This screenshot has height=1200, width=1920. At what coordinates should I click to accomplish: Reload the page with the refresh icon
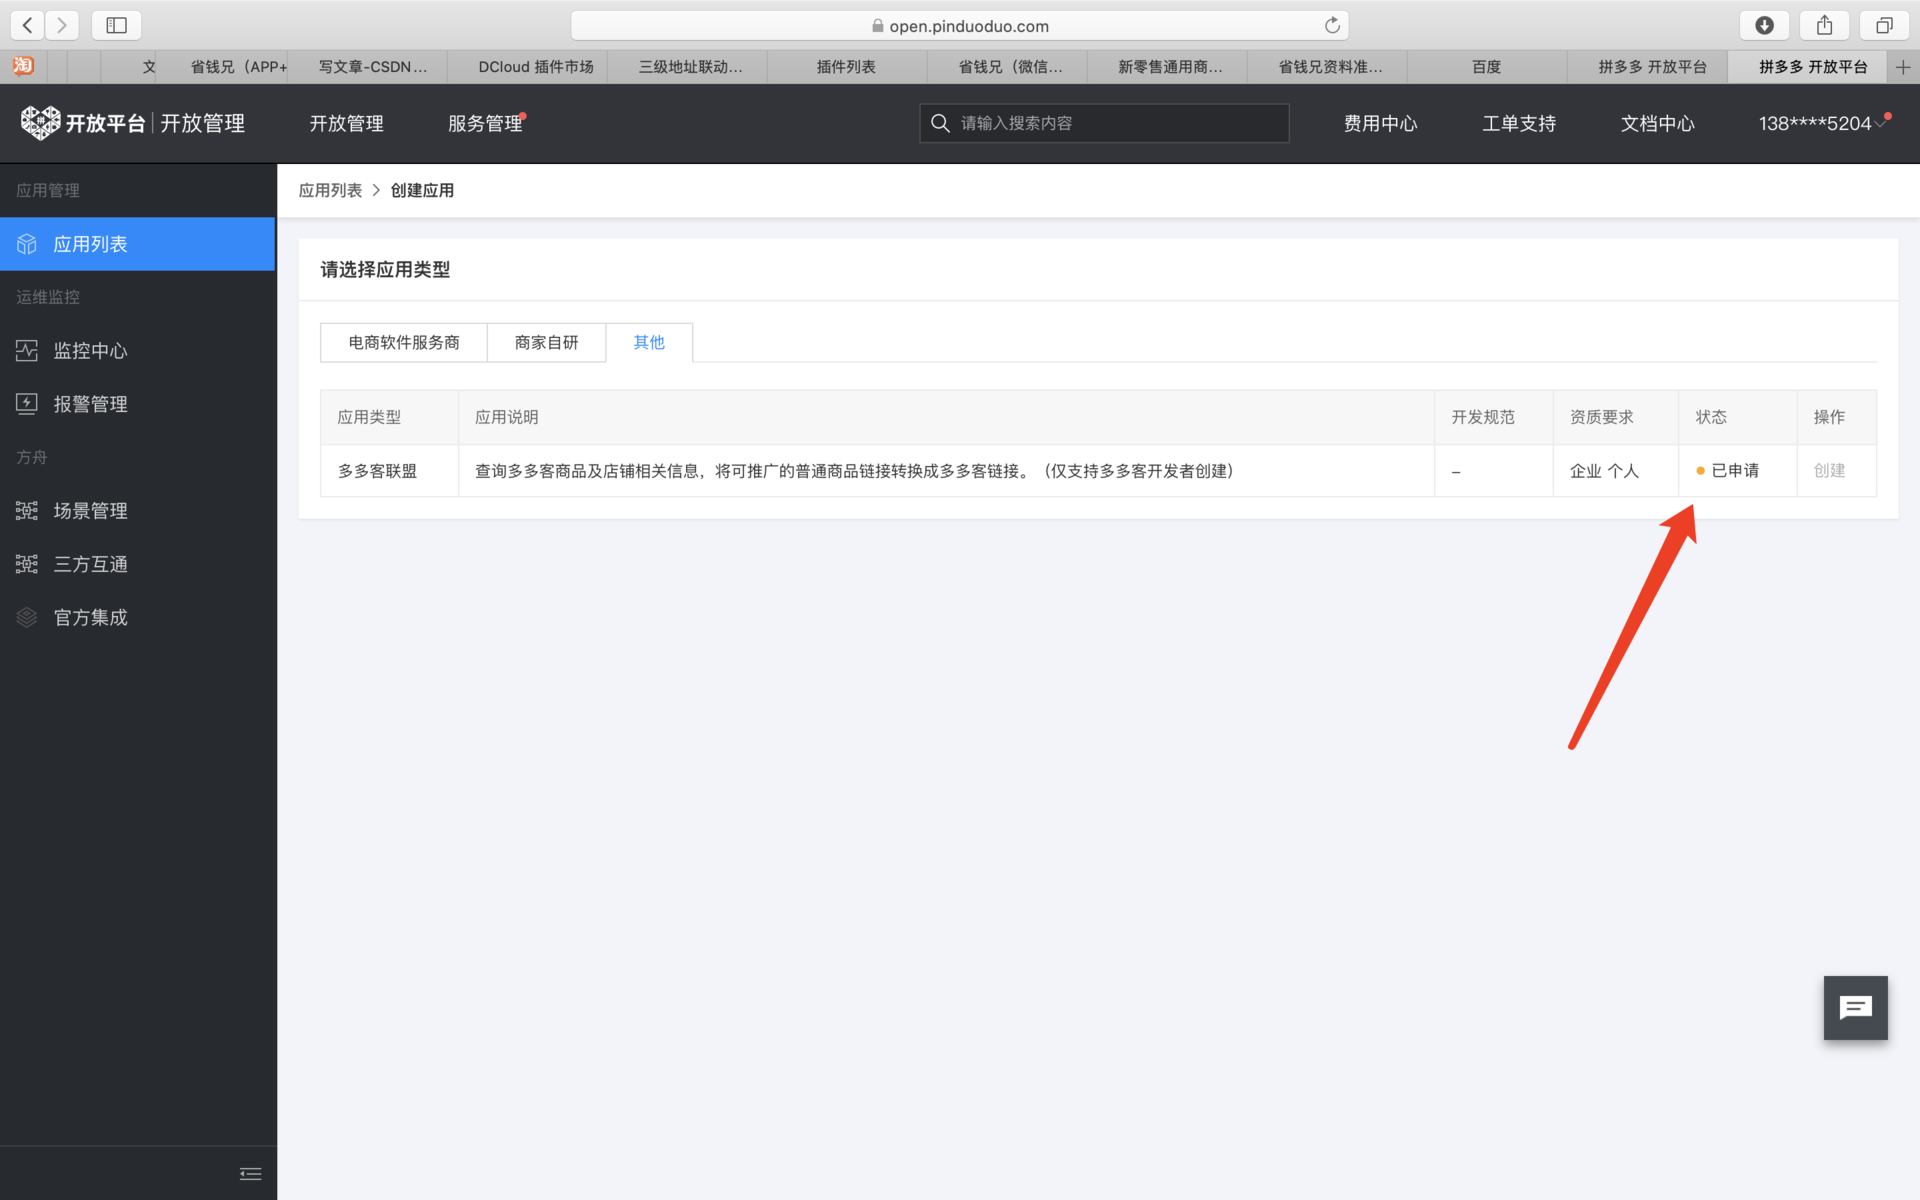(x=1332, y=25)
